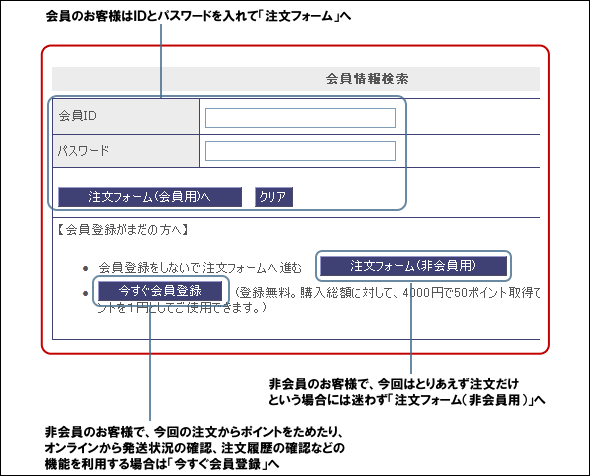
Task: Click the 会員情報検索 header bar
Action: [296, 79]
